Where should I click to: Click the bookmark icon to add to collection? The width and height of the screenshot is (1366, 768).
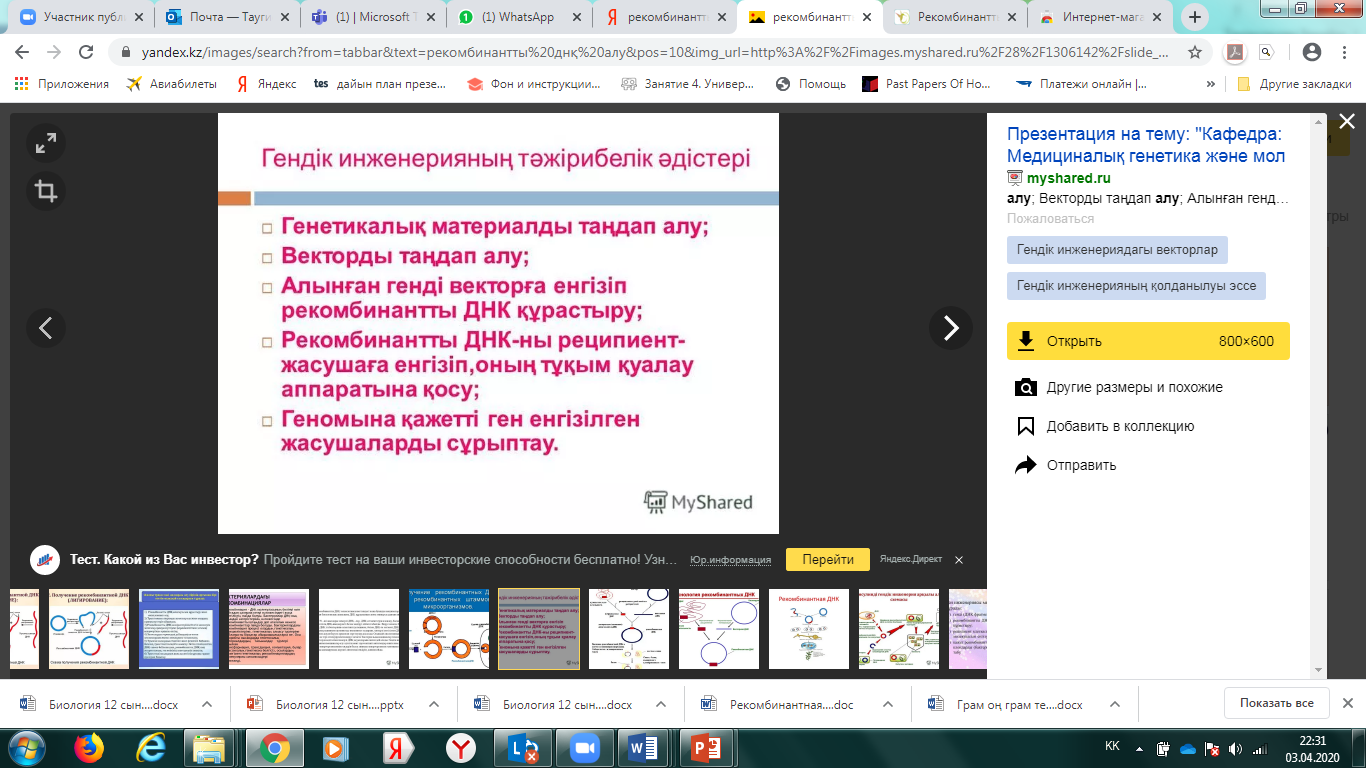[x=1025, y=426]
